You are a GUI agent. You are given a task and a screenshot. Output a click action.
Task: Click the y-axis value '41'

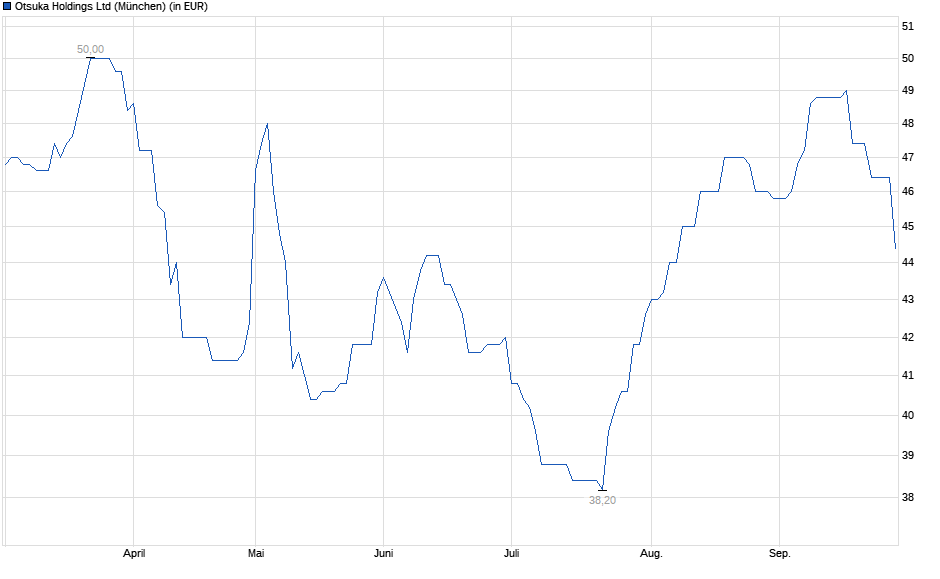point(908,375)
